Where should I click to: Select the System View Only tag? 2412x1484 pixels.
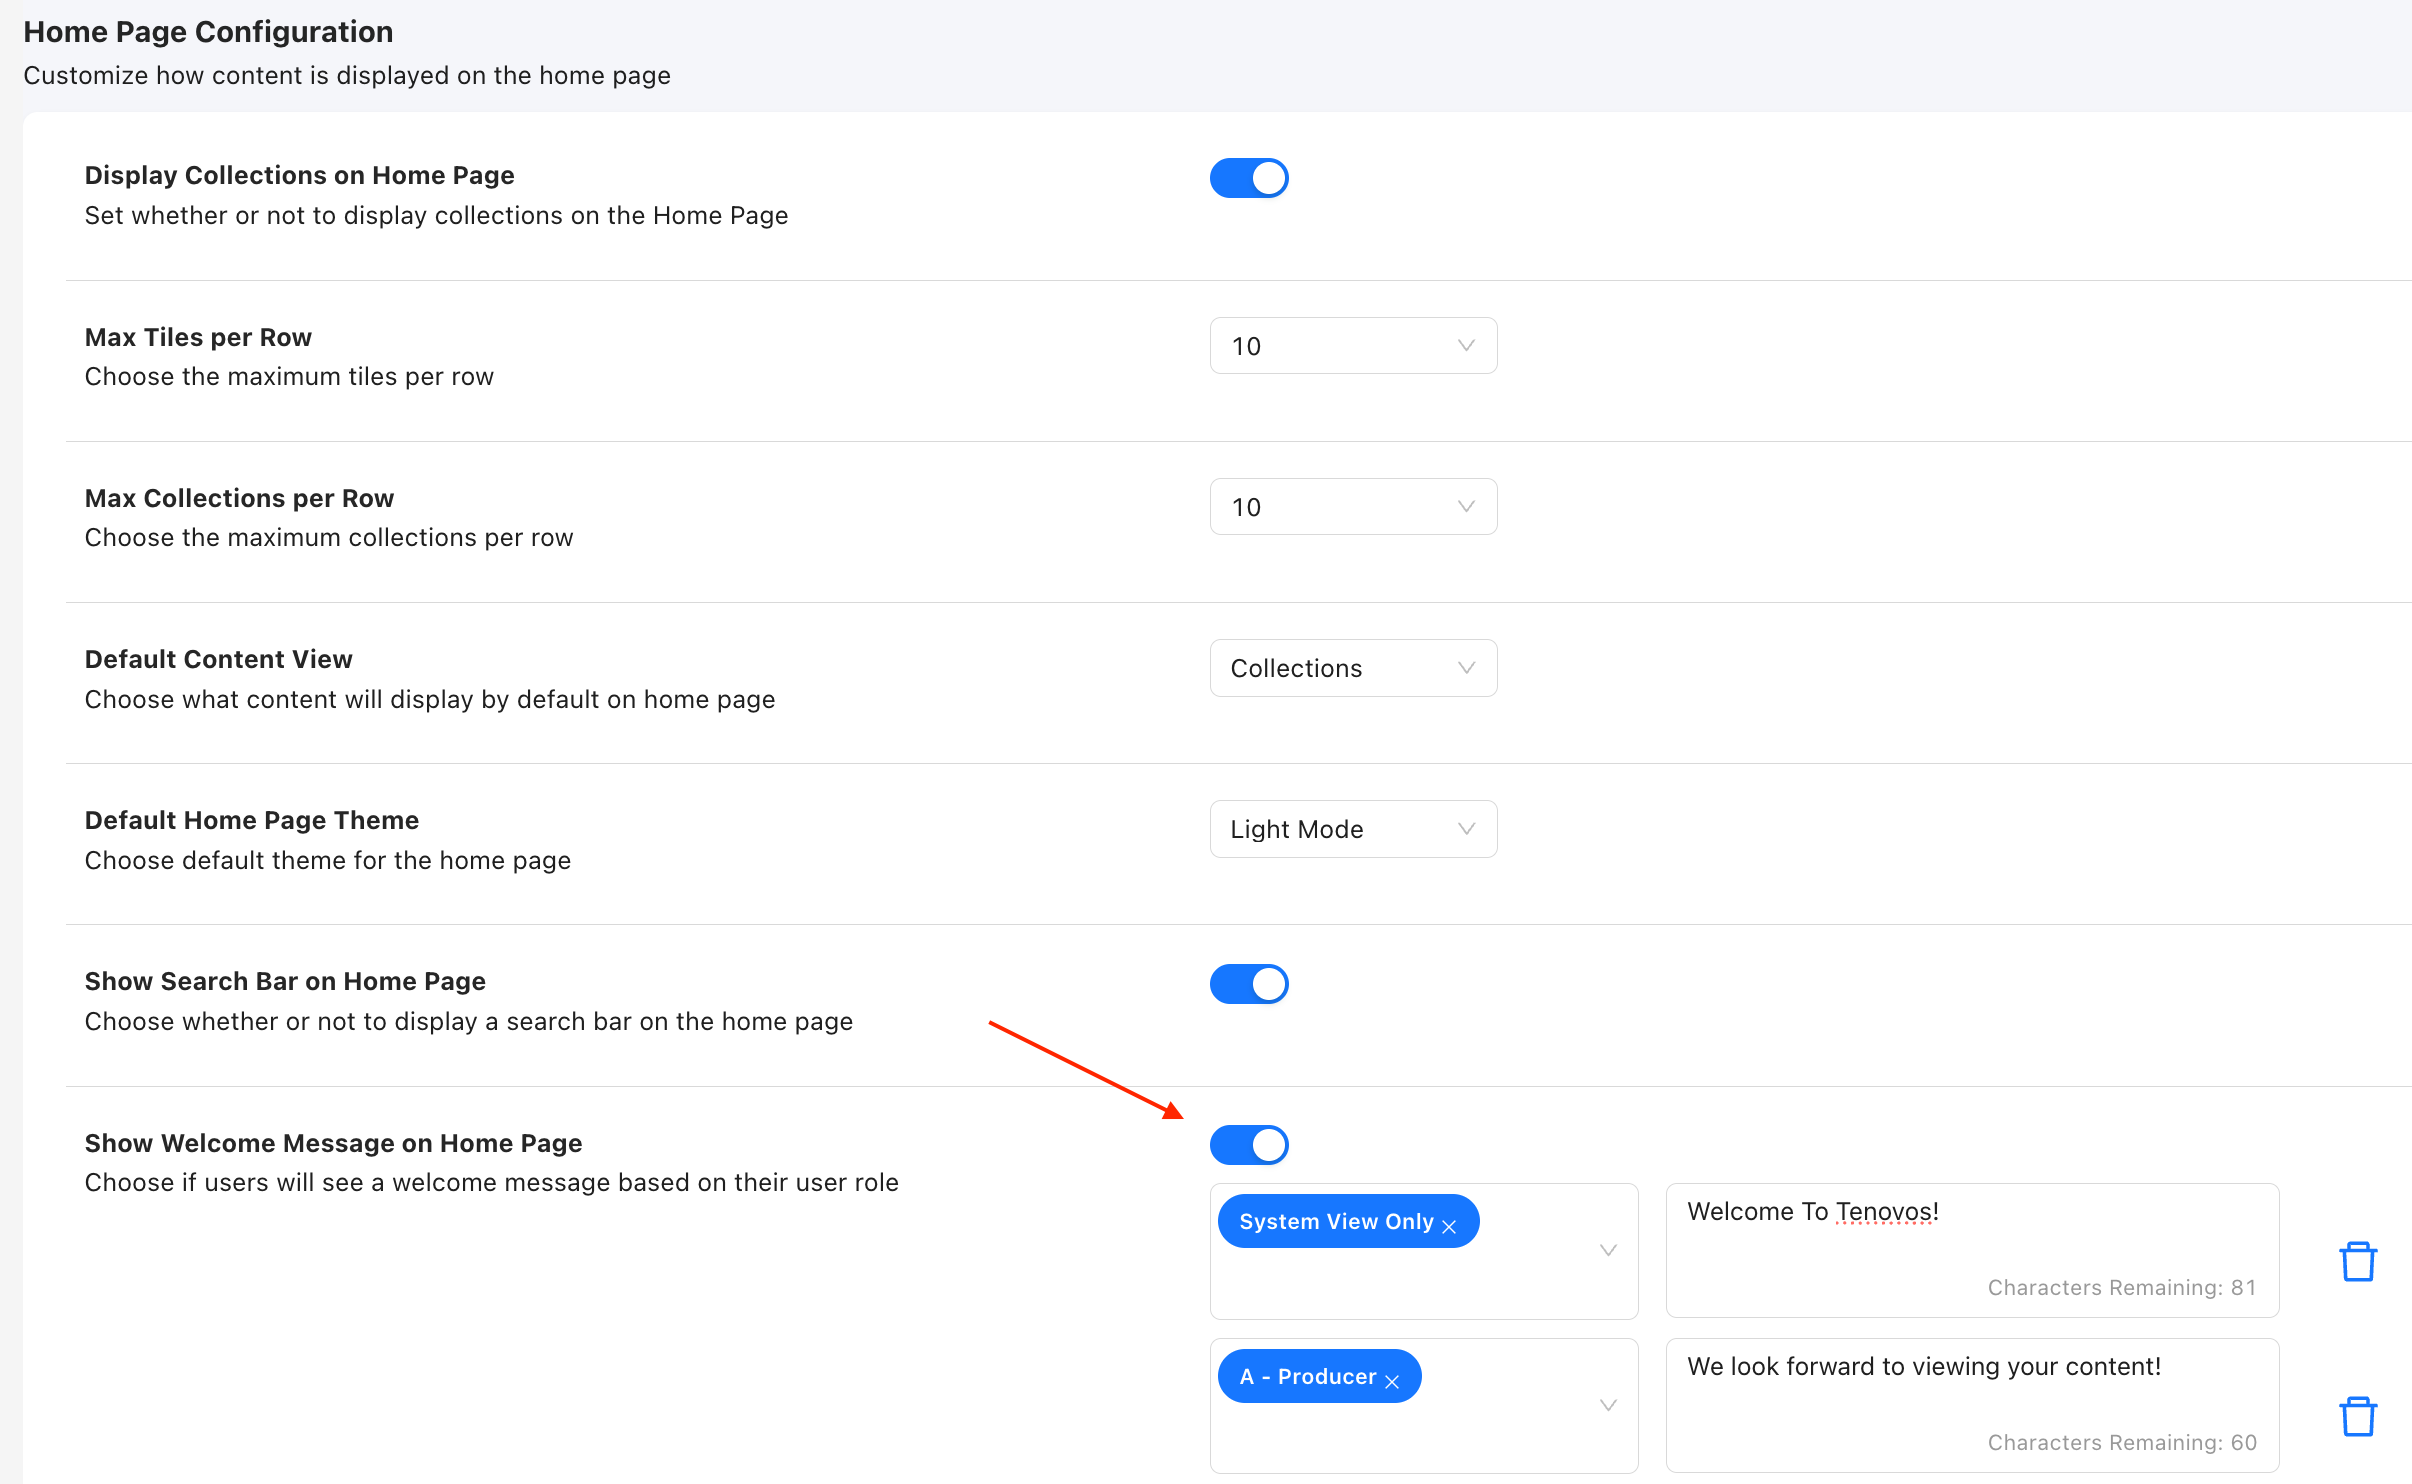(x=1335, y=1221)
